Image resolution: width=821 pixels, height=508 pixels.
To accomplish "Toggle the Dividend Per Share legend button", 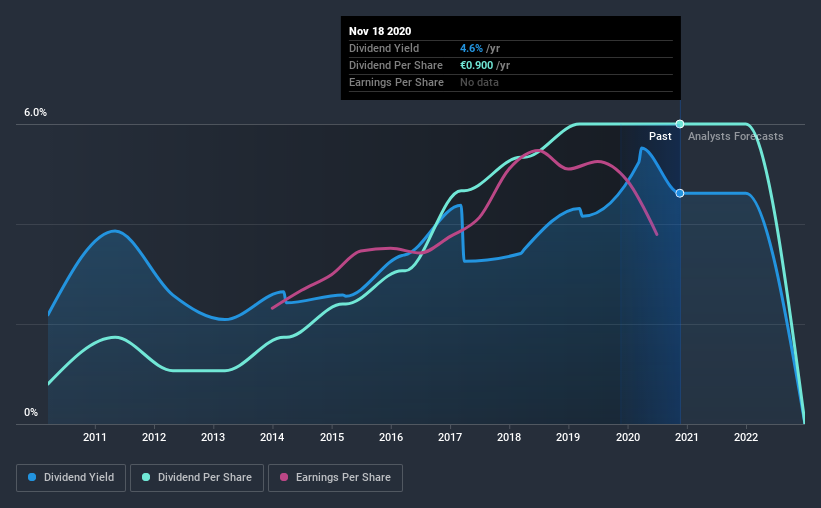I will coord(197,478).
